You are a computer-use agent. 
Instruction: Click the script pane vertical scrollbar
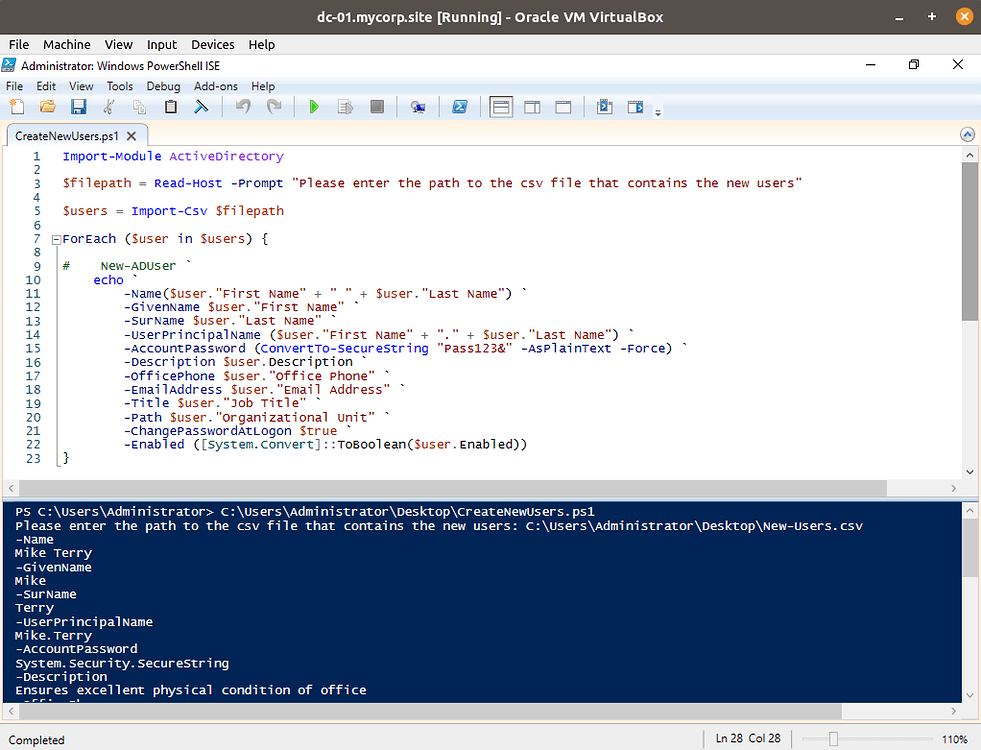click(x=969, y=240)
